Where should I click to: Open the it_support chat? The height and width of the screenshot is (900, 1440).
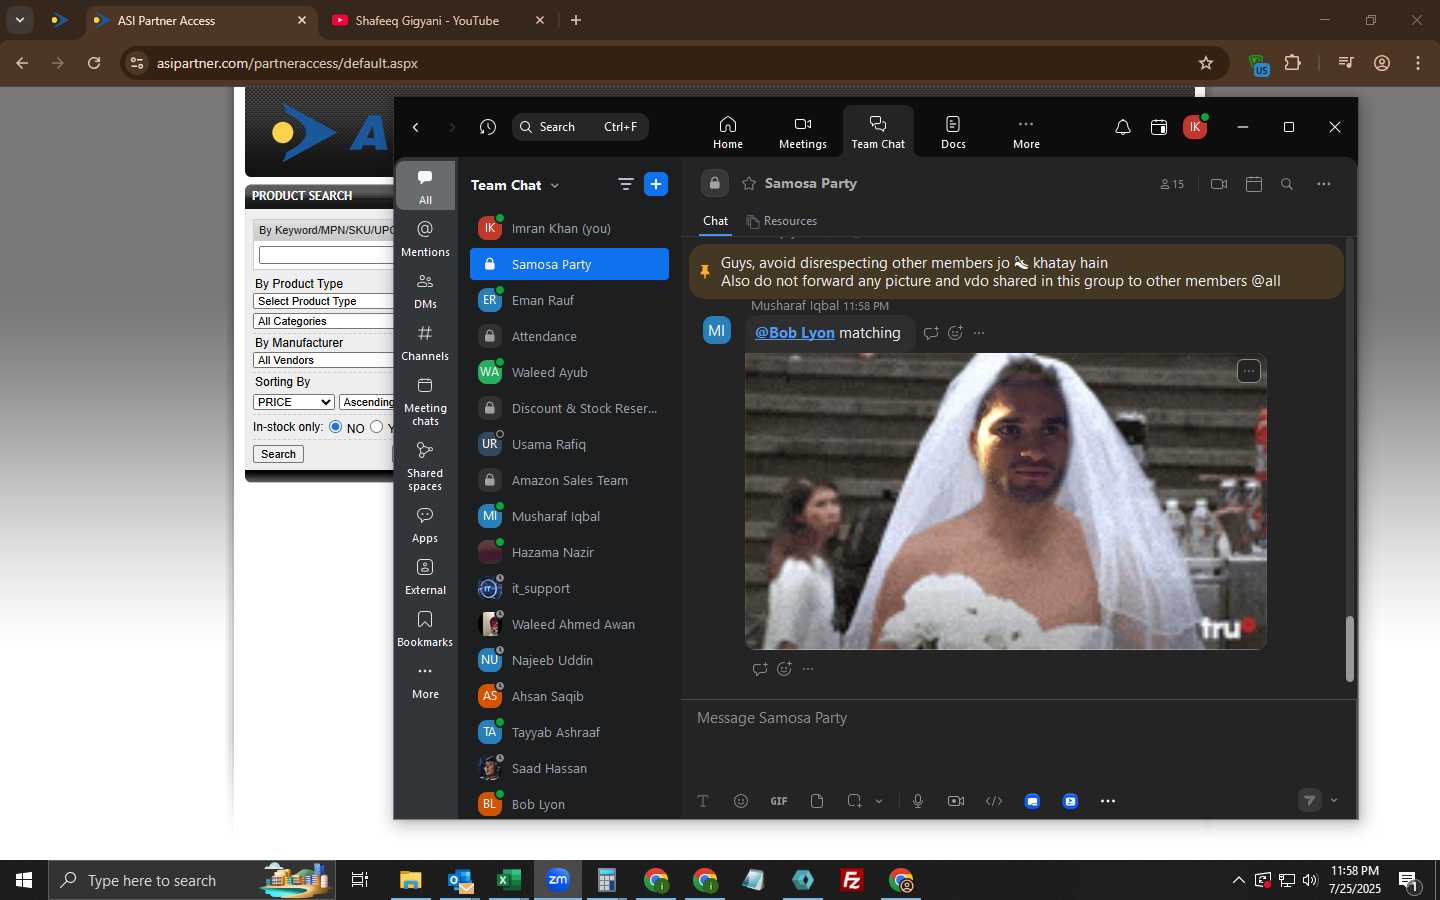[x=569, y=588]
